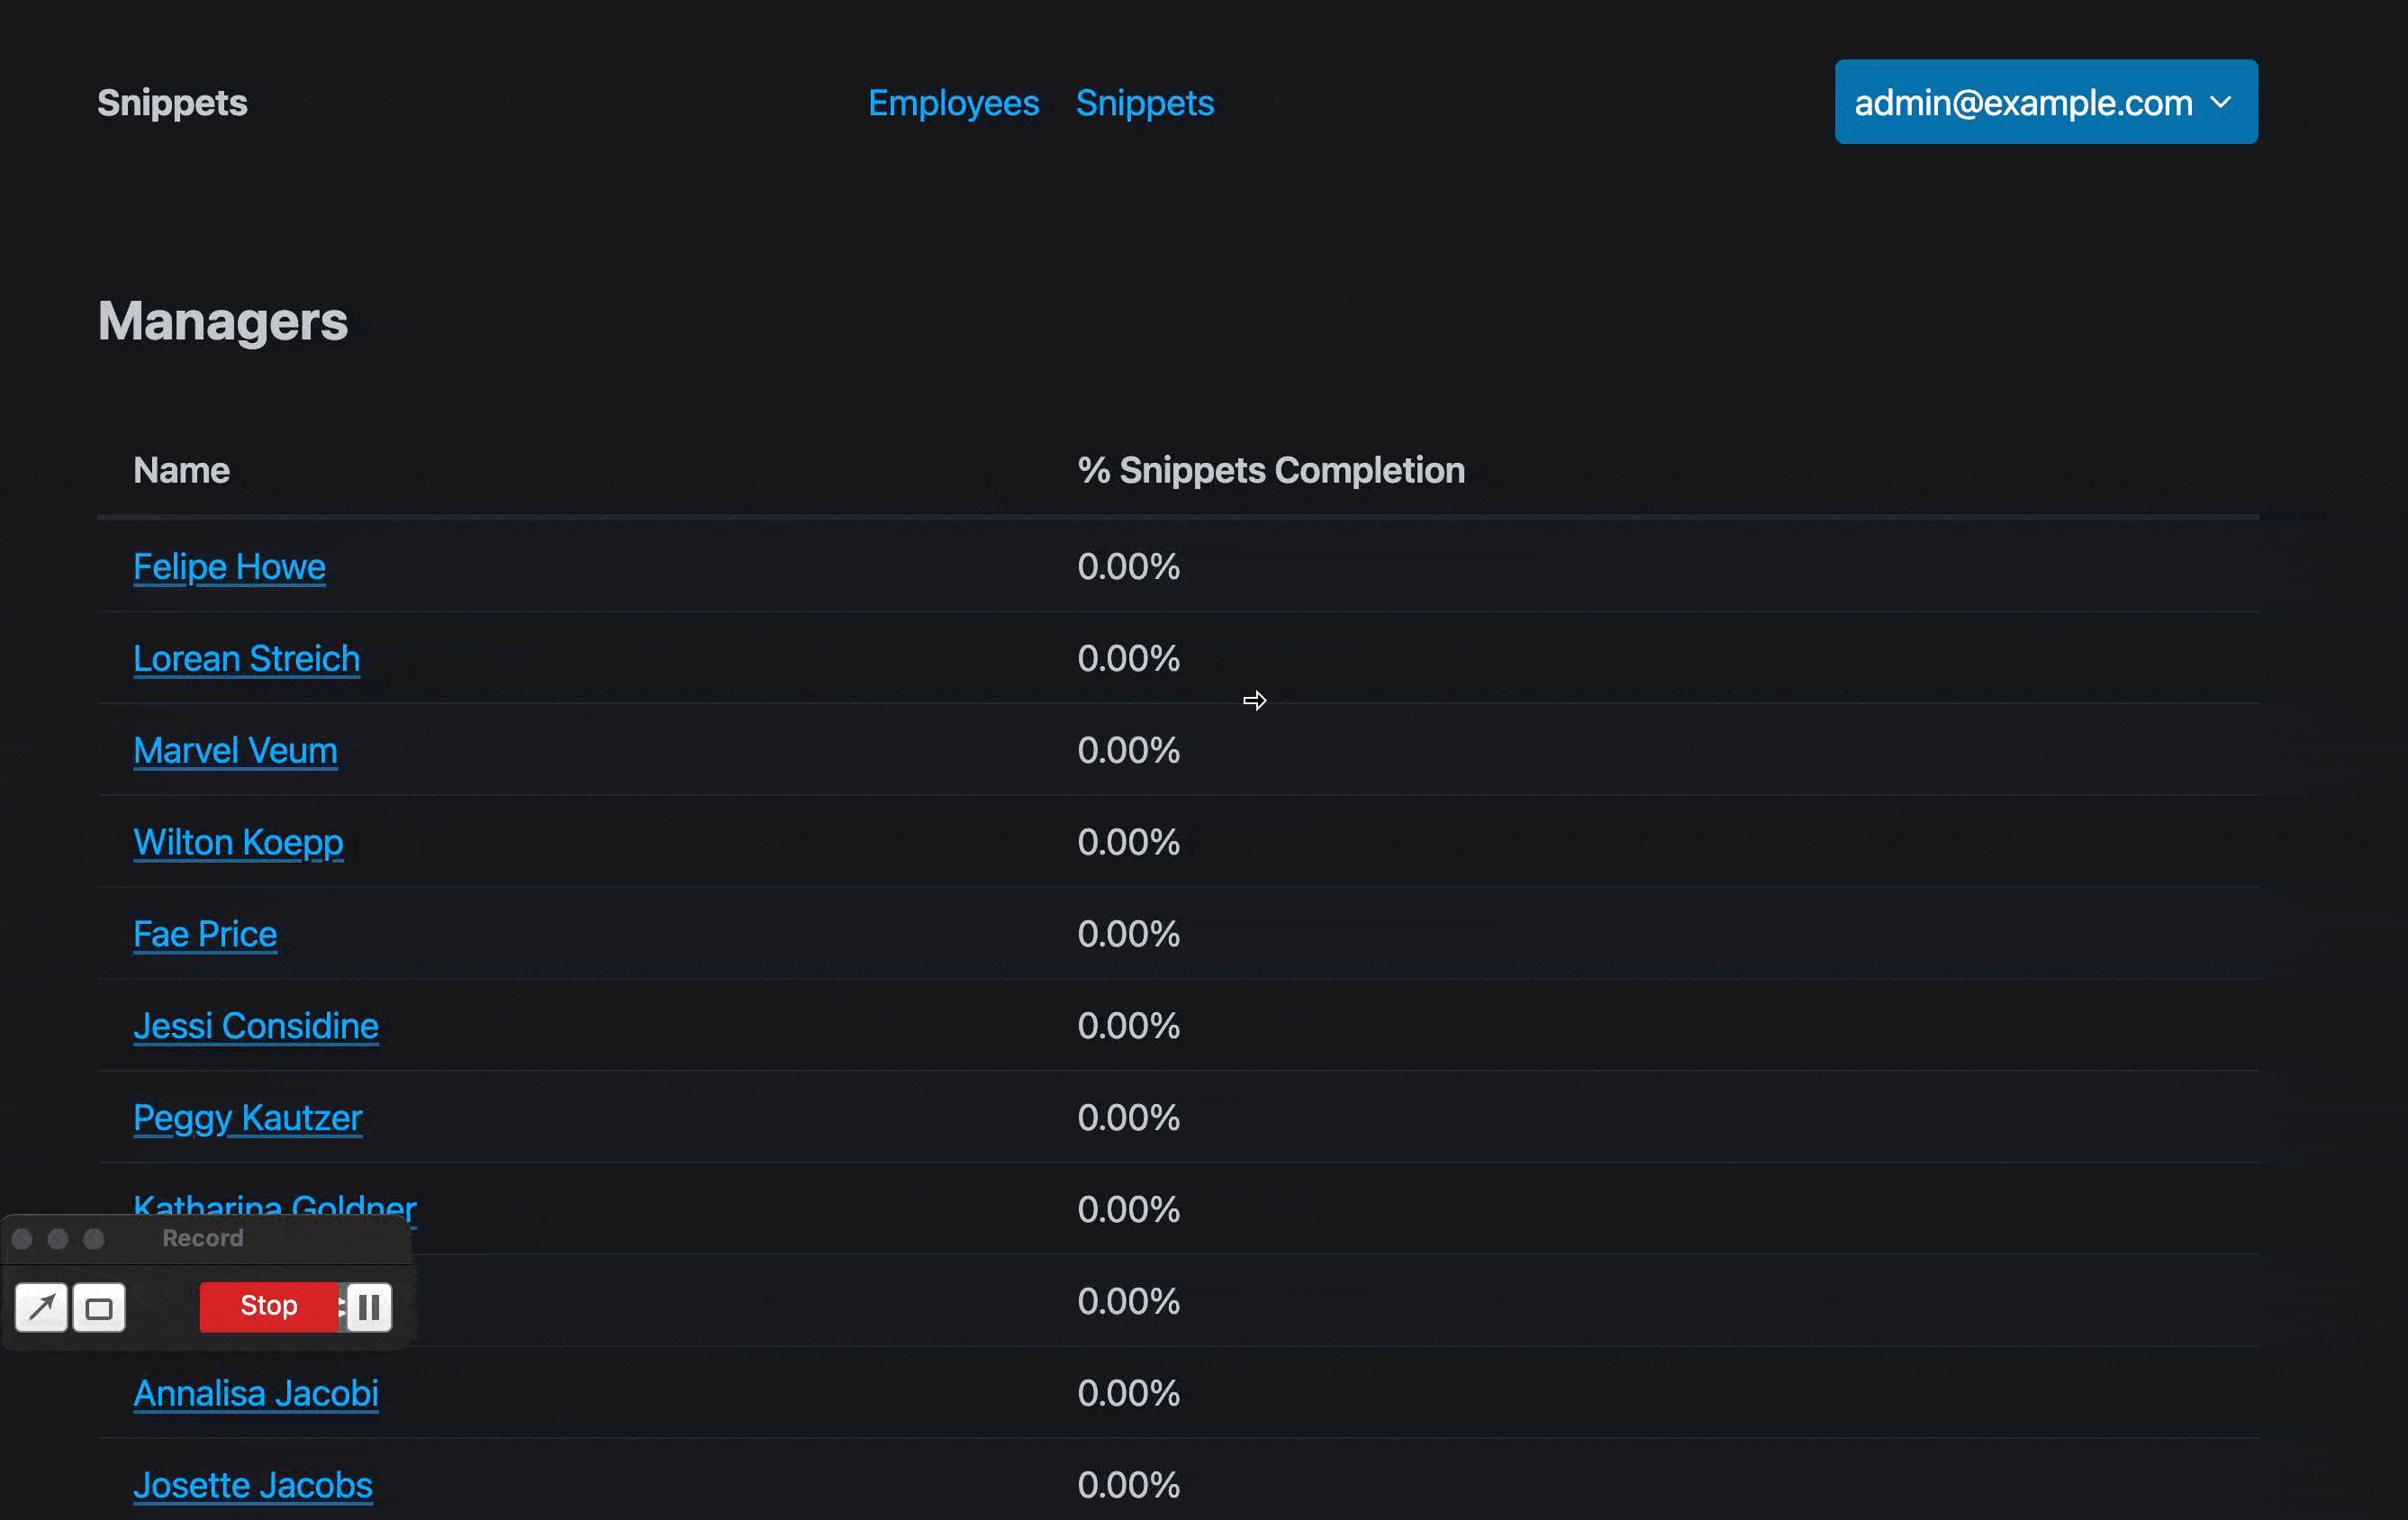
Task: Sort by the Name column header
Action: pyautogui.click(x=180, y=470)
